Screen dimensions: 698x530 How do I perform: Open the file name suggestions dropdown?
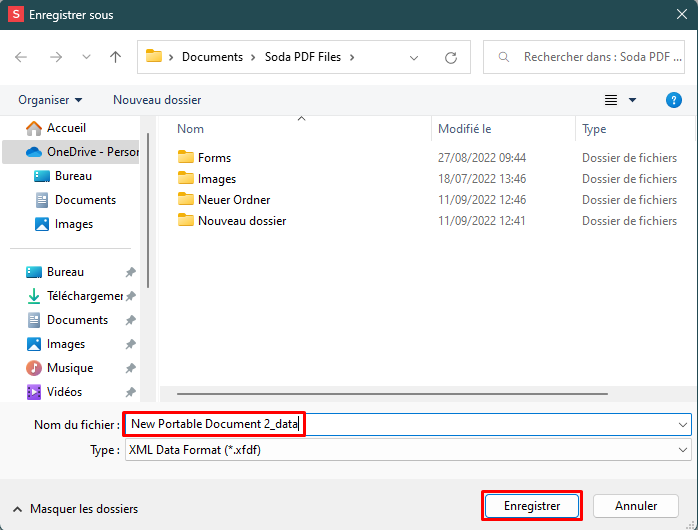(682, 425)
